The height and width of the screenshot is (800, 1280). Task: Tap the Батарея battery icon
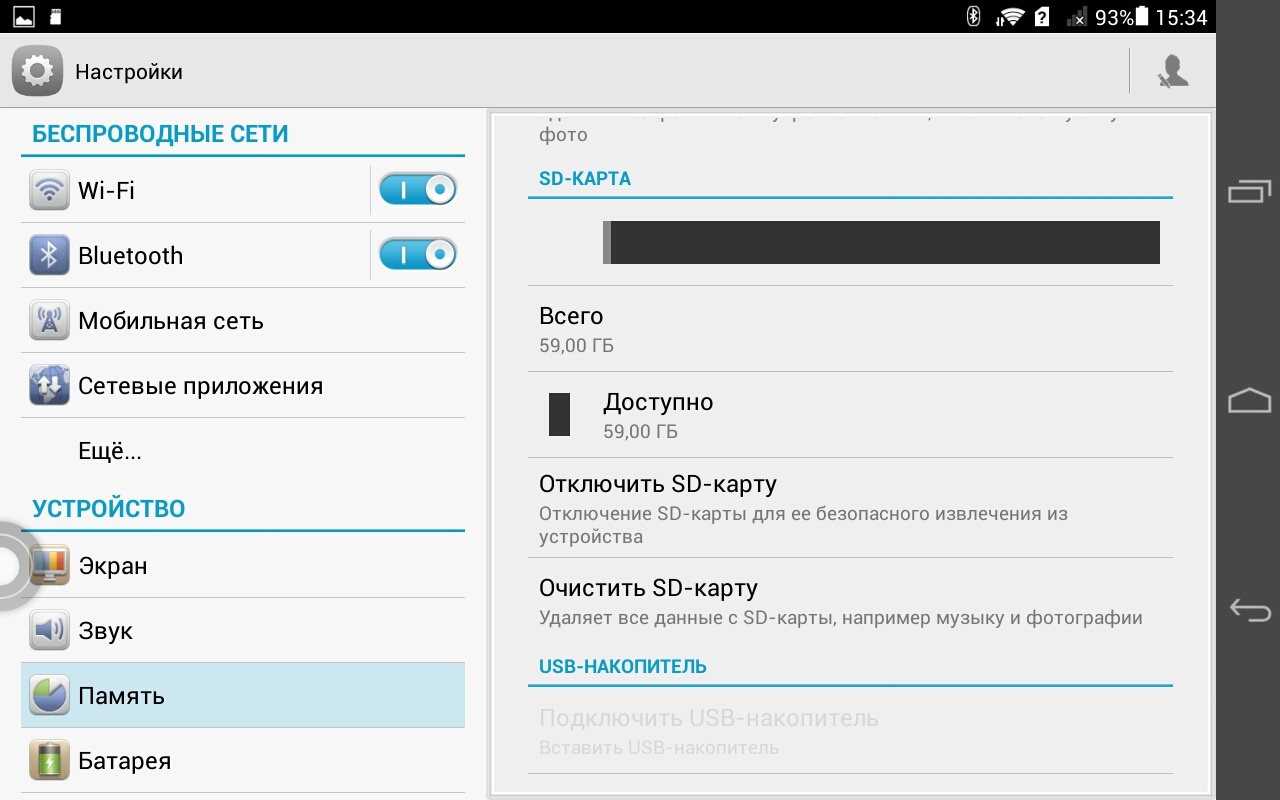point(49,761)
